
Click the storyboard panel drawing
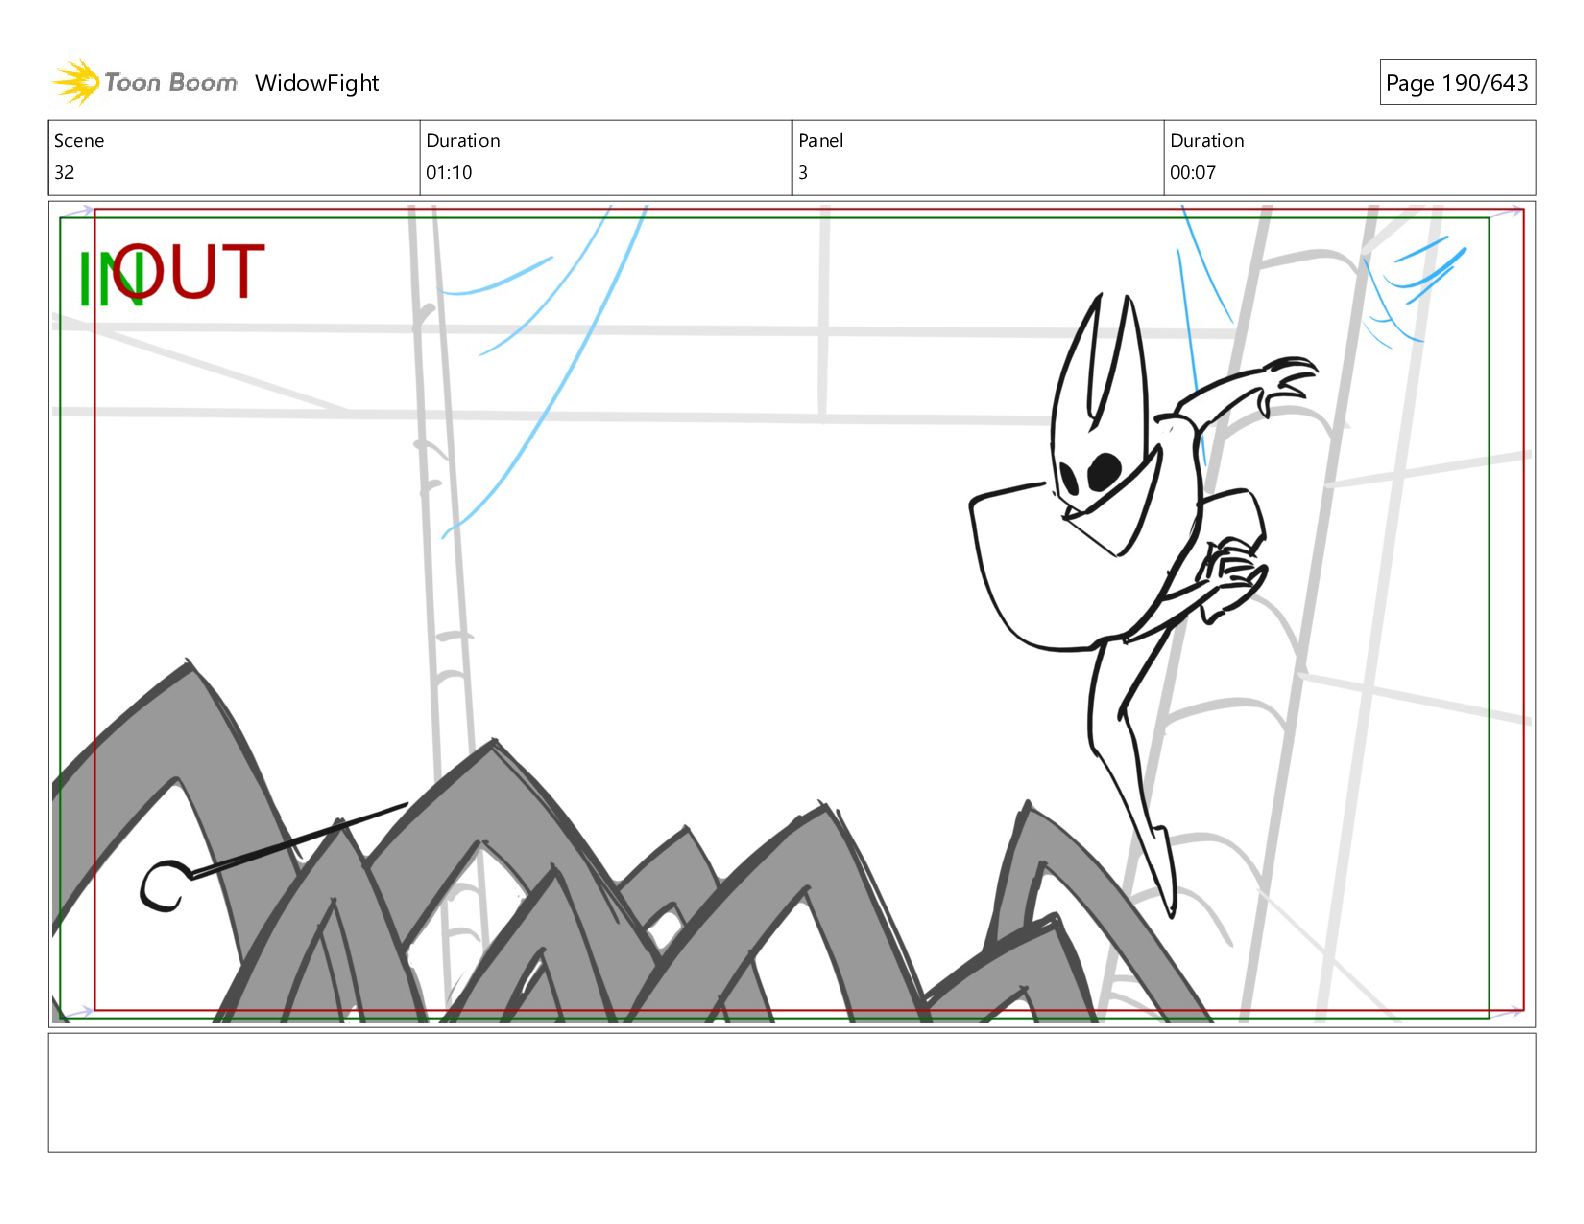pos(792,614)
